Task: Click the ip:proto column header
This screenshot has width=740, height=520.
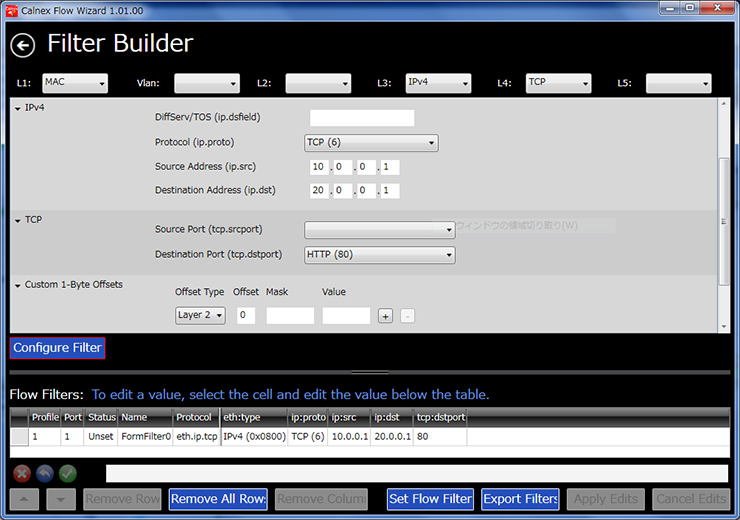Action: pos(308,418)
